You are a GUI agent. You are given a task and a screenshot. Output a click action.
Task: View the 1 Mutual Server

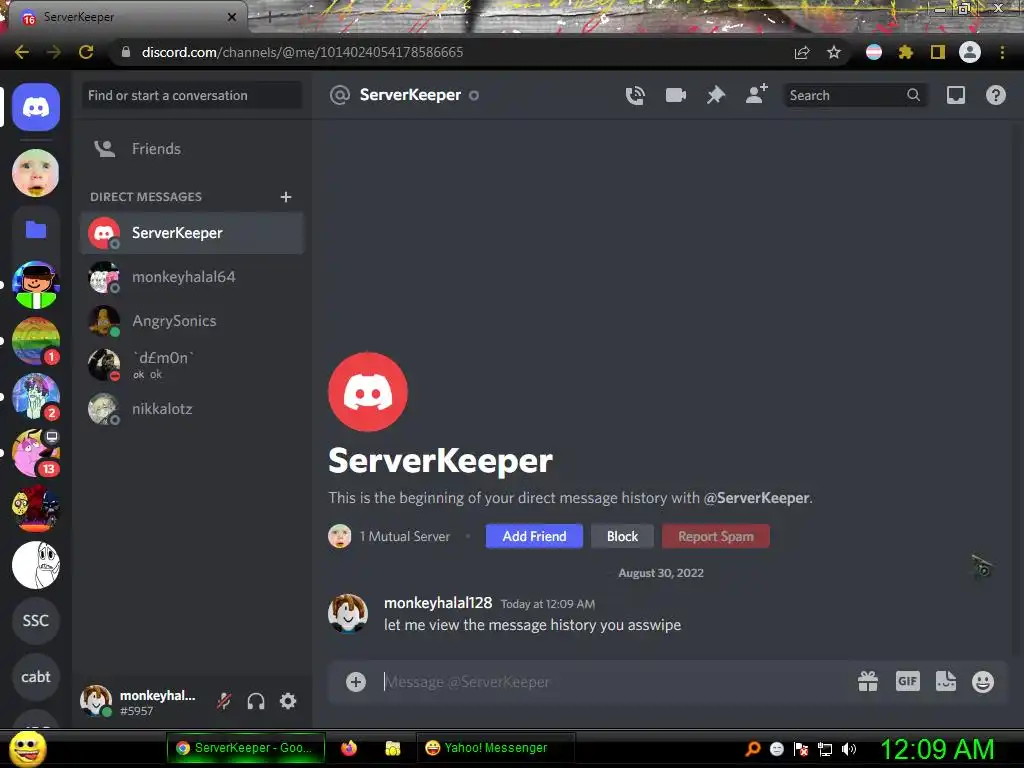(390, 536)
